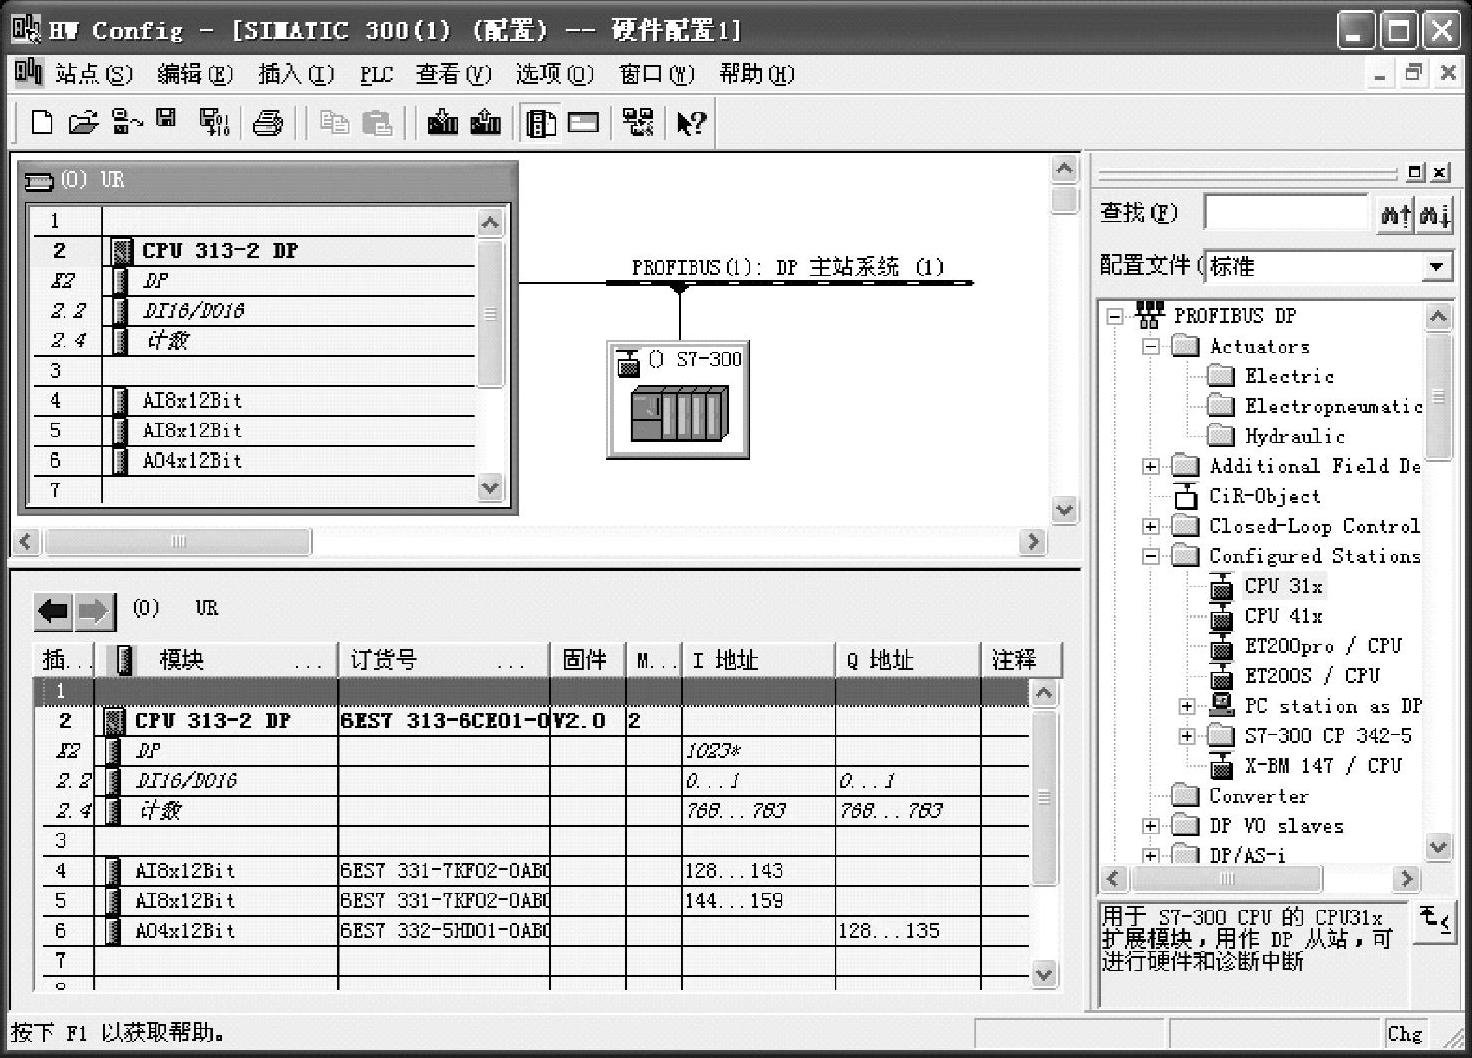Expand DP V0 slaves folder
The image size is (1472, 1058).
point(1151,826)
